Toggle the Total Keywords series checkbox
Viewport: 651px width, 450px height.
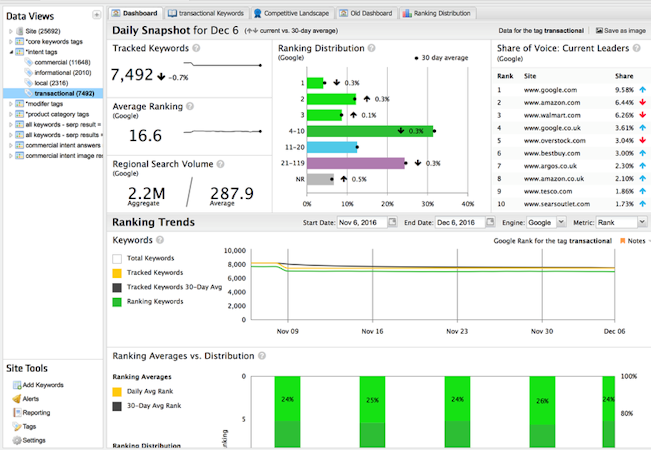point(117,259)
